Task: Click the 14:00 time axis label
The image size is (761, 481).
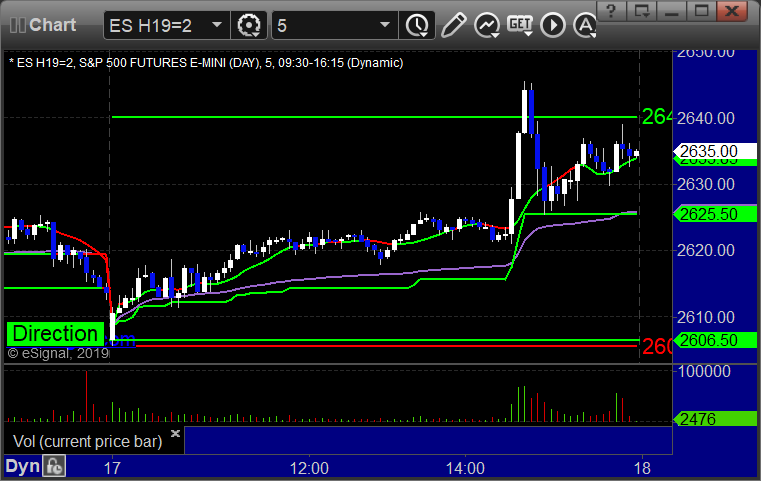Action: (x=465, y=468)
